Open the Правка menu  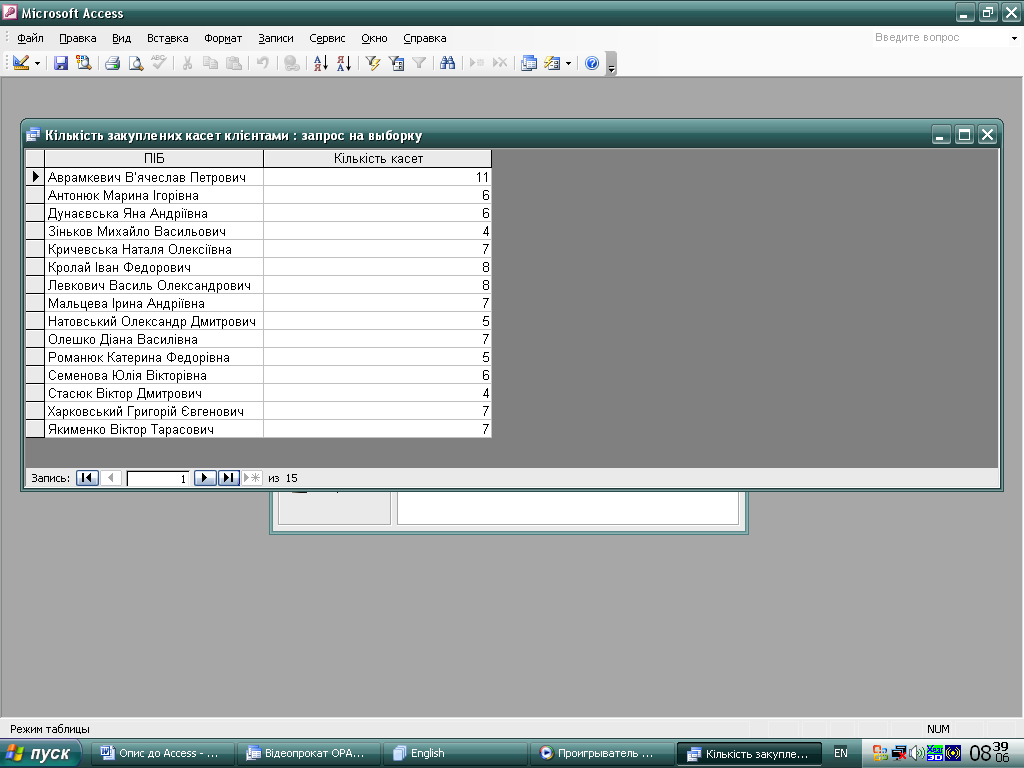click(x=78, y=38)
